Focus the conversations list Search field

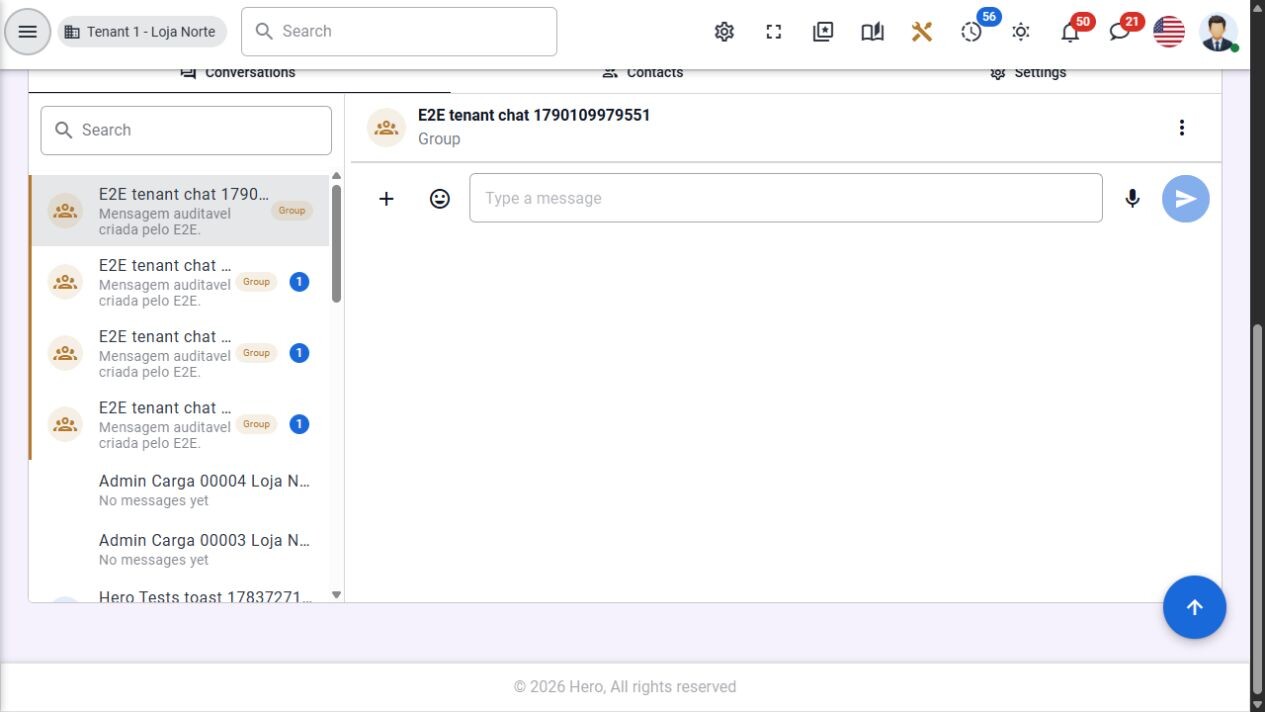(x=186, y=130)
